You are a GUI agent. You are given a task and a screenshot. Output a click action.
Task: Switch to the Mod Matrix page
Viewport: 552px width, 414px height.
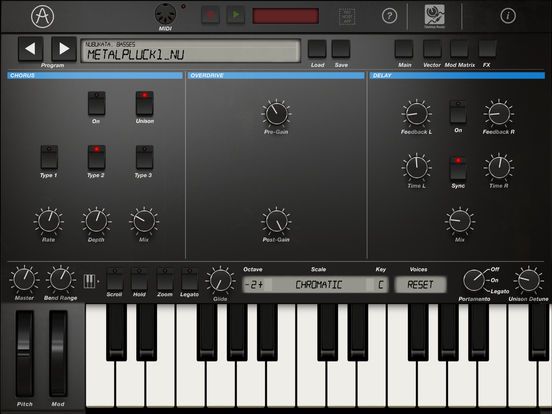[x=459, y=49]
